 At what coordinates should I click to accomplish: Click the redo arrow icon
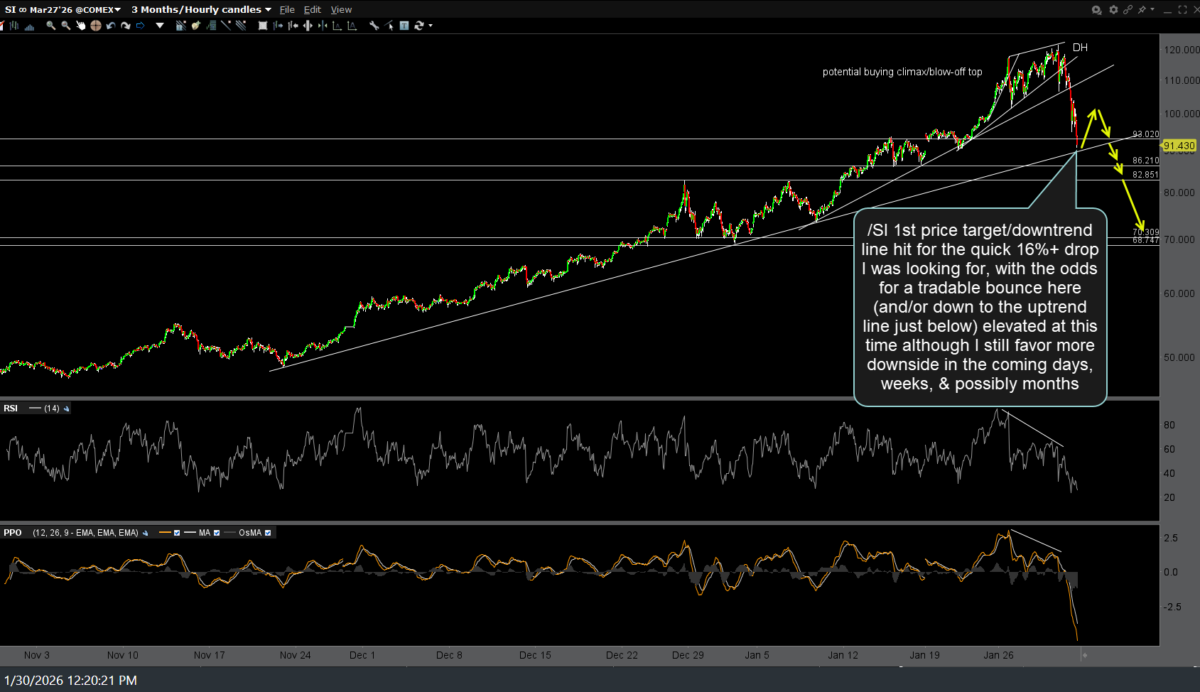click(x=125, y=25)
